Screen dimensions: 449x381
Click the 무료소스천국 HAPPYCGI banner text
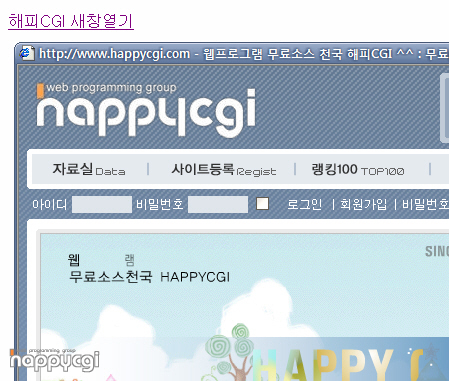coord(149,277)
